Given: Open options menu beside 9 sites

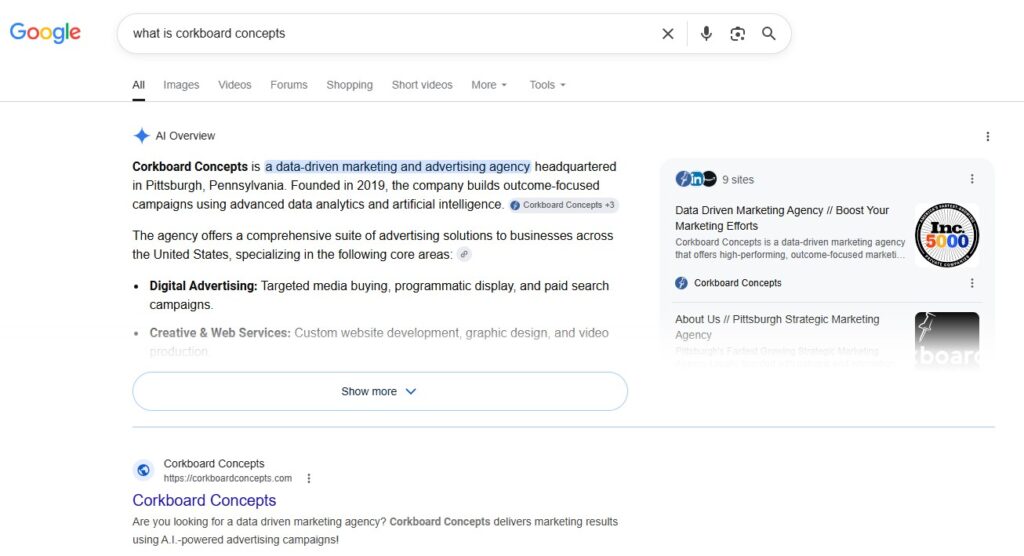Looking at the screenshot, I should 972,179.
